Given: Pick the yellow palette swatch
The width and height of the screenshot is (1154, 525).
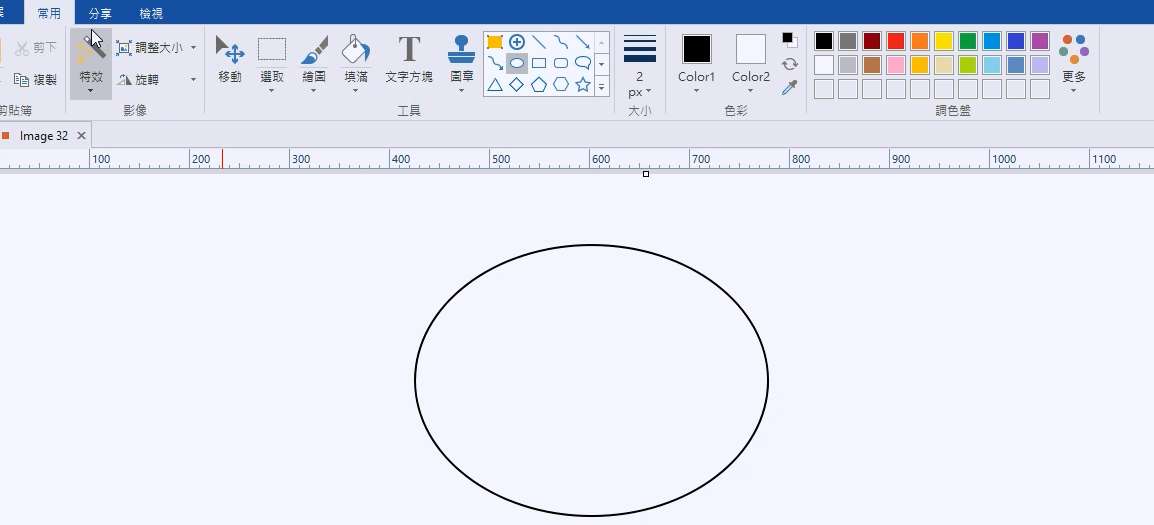Looking at the screenshot, I should click(x=944, y=41).
